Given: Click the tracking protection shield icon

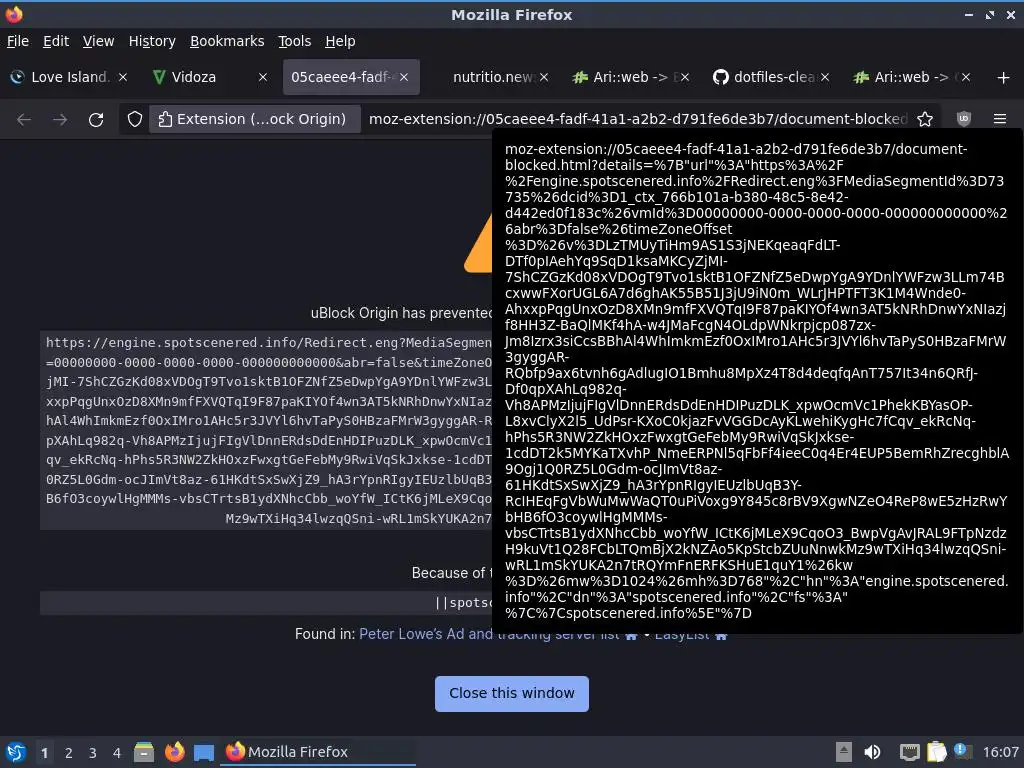Looking at the screenshot, I should click(135, 120).
